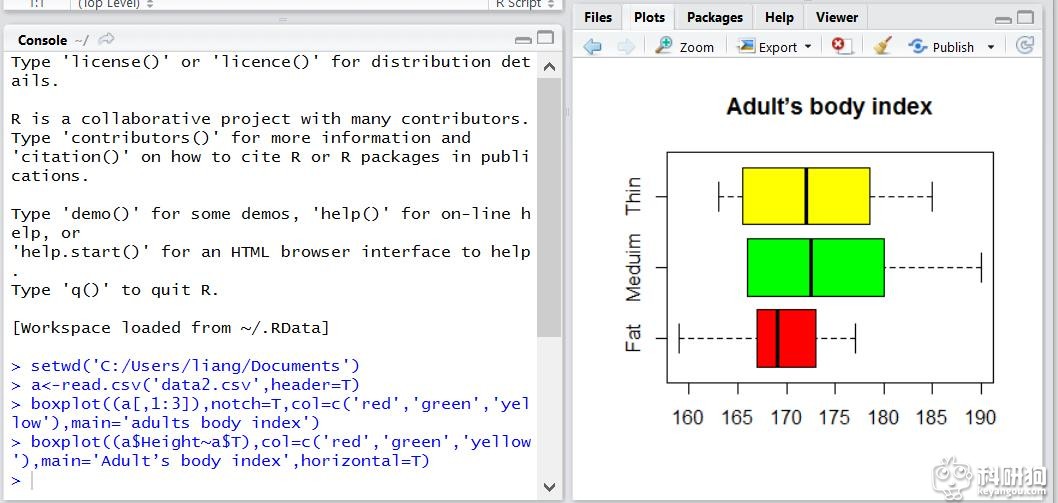The width and height of the screenshot is (1058, 503).
Task: View current working directory arrow icon
Action: tap(107, 40)
